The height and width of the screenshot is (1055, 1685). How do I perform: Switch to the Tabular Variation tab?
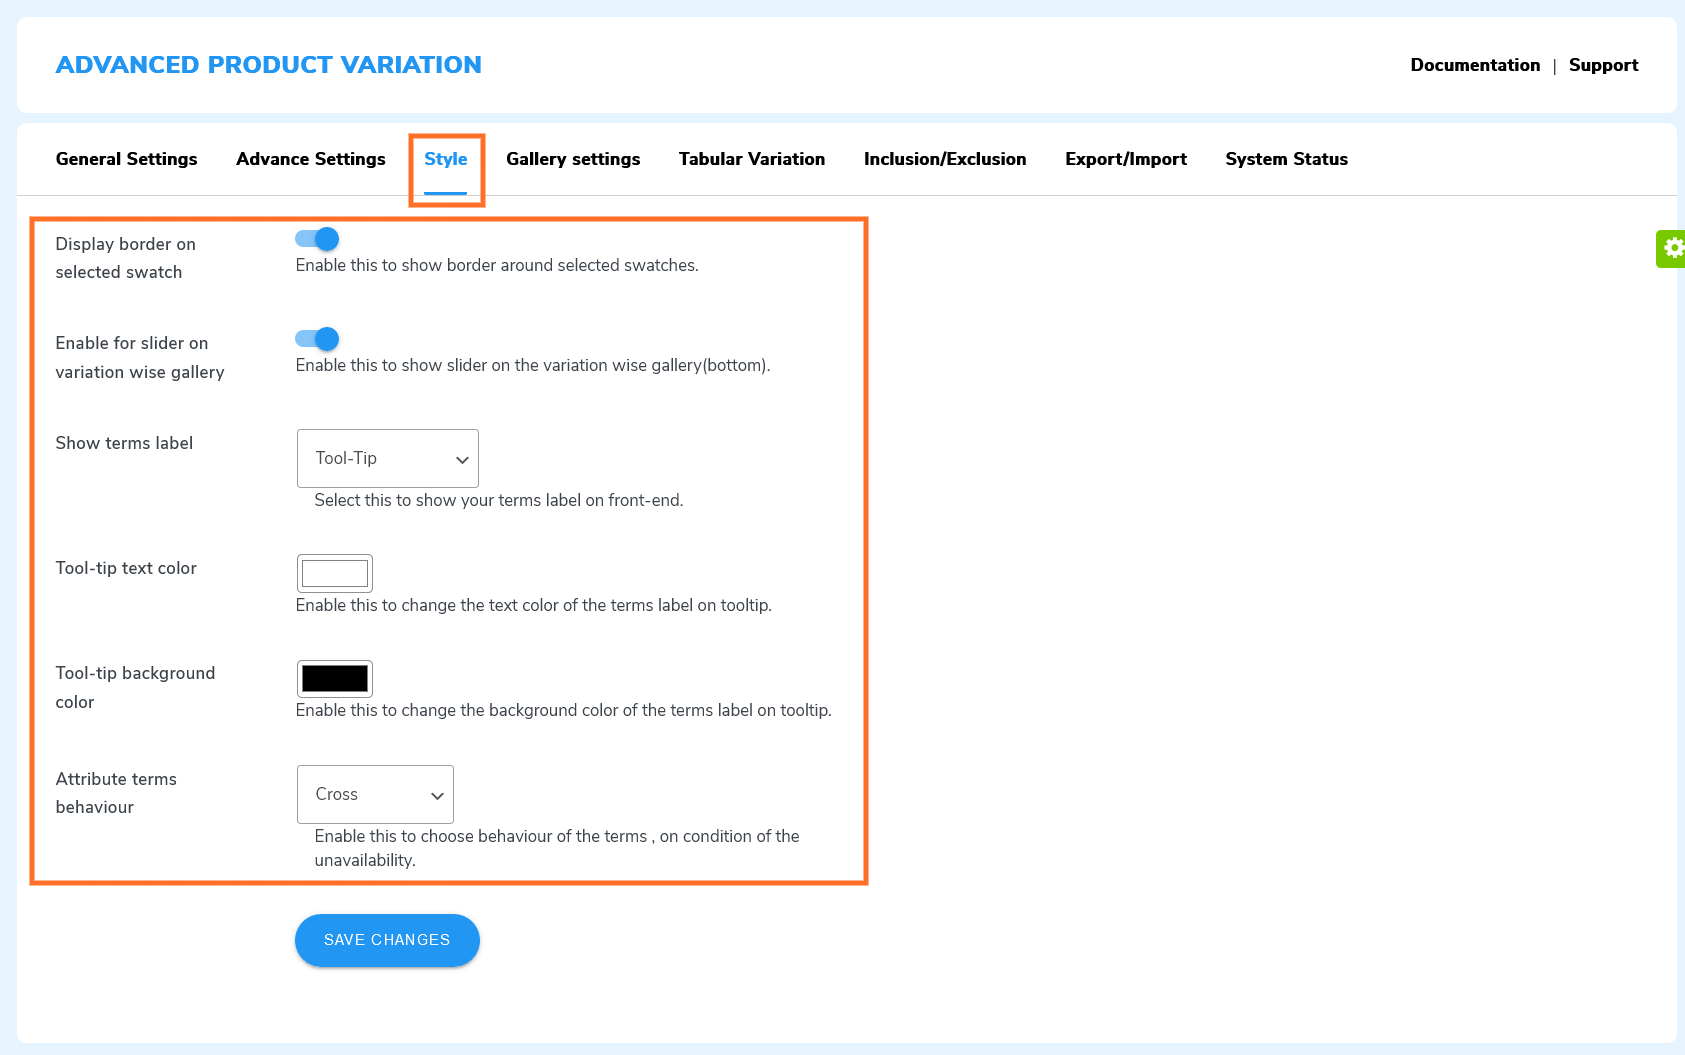(751, 158)
